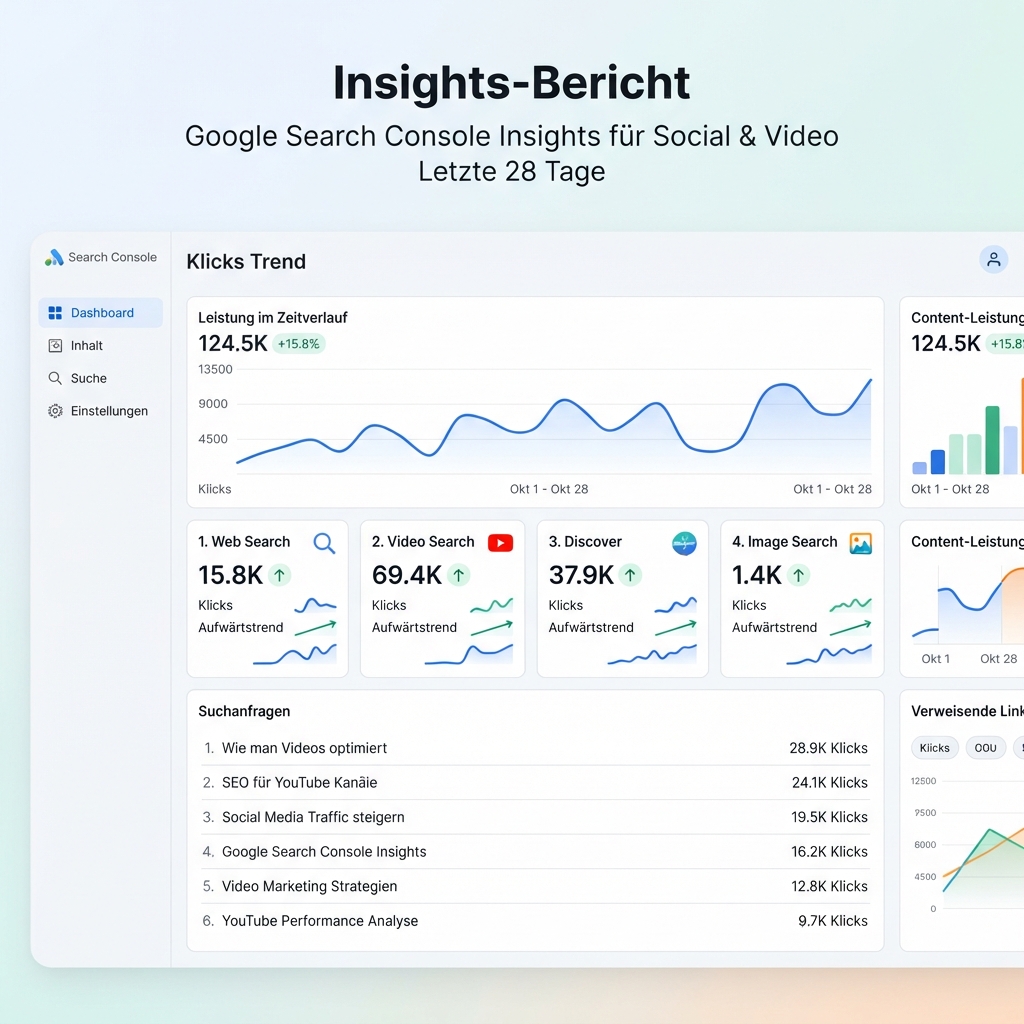This screenshot has height=1024, width=1024.
Task: Open the 3. Discover card
Action: point(622,599)
